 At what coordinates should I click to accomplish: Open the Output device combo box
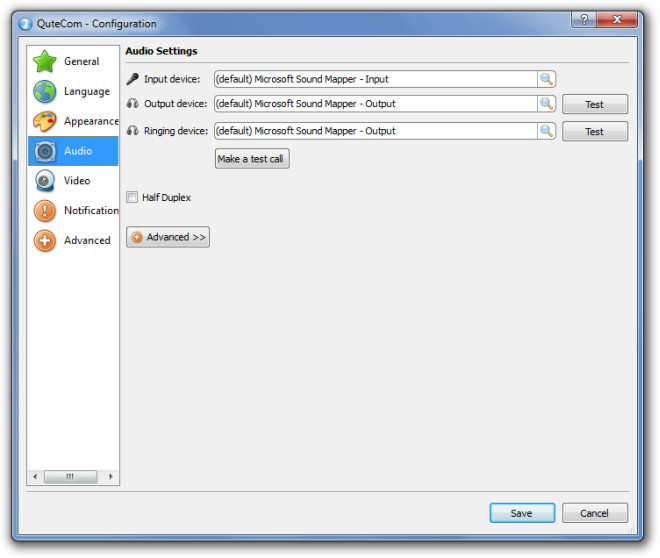tap(385, 104)
